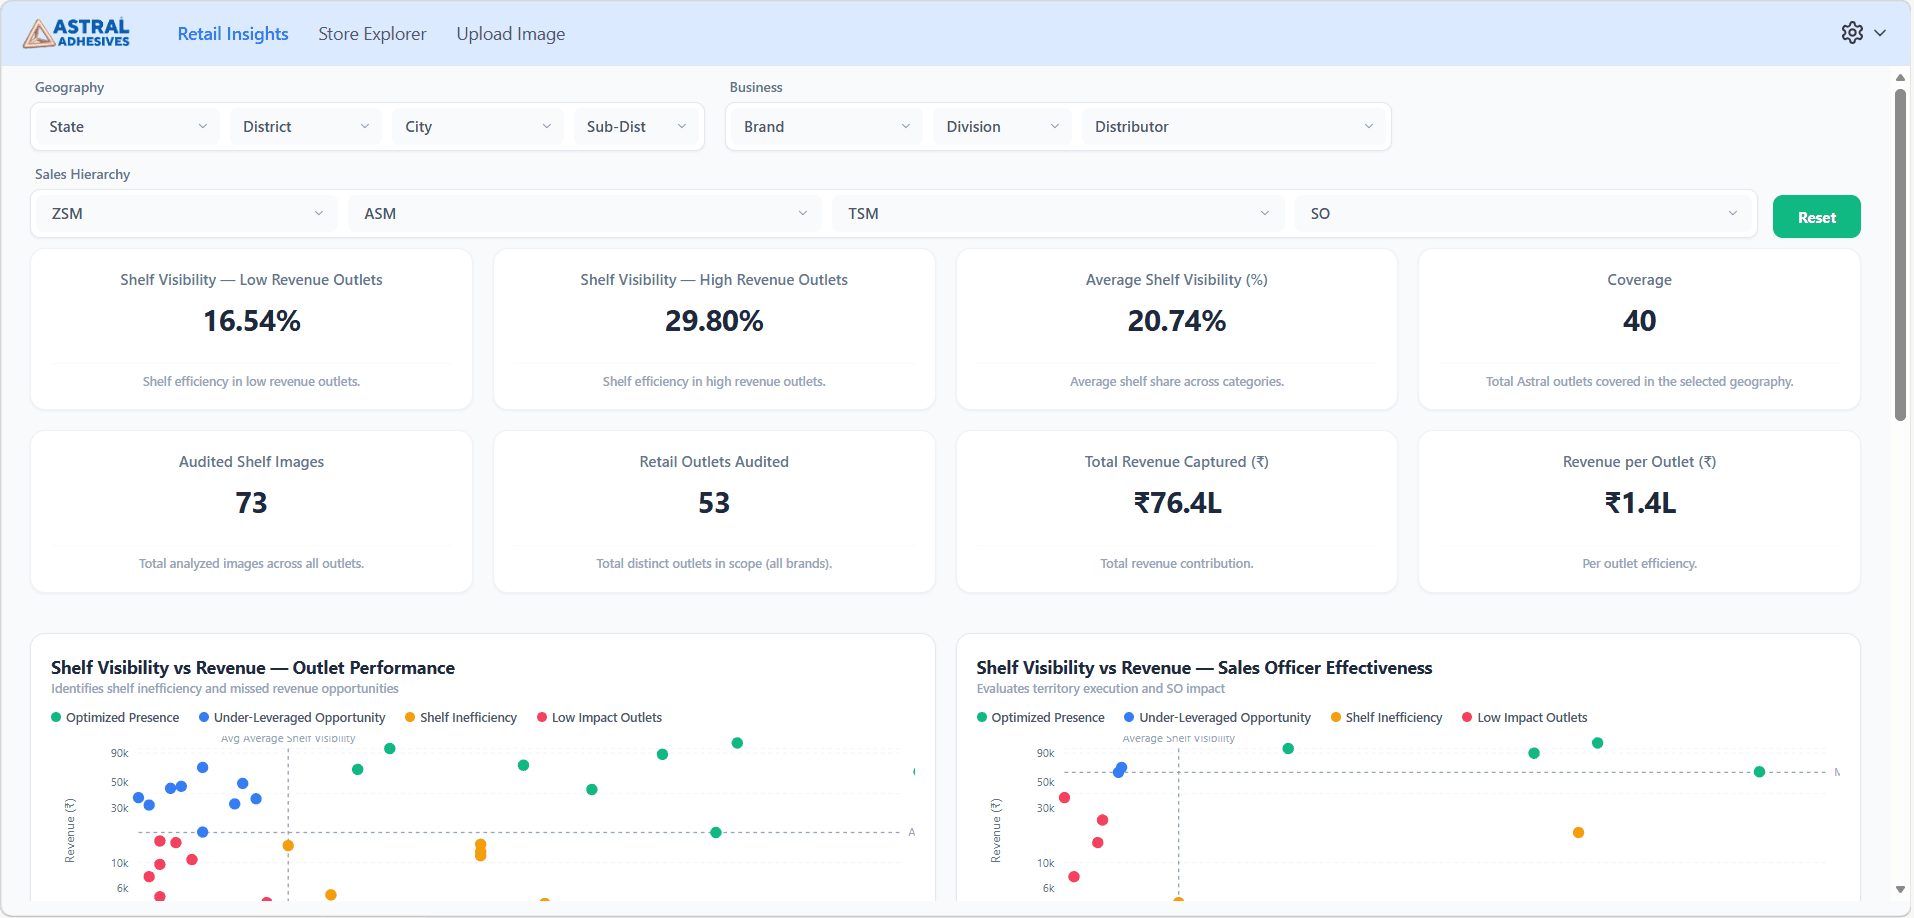Click the 16.54% low revenue visibility value
The height and width of the screenshot is (918, 1914).
[x=252, y=321]
